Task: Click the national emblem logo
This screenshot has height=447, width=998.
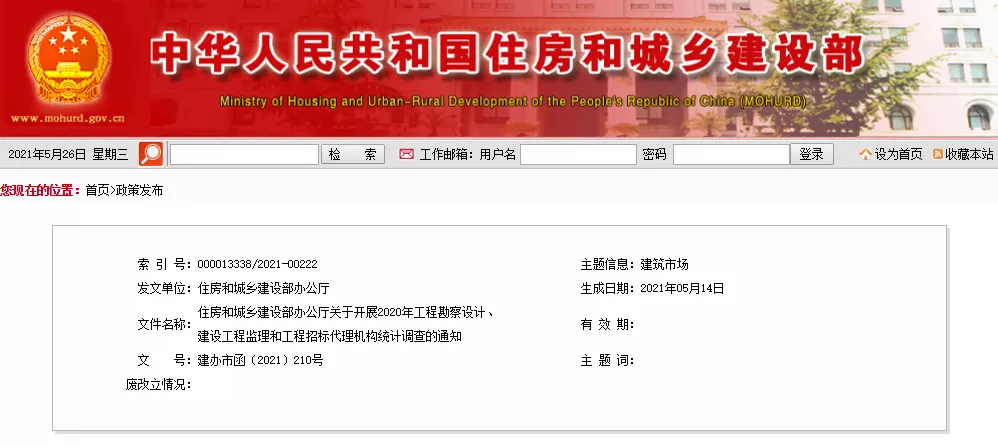Action: [x=68, y=60]
